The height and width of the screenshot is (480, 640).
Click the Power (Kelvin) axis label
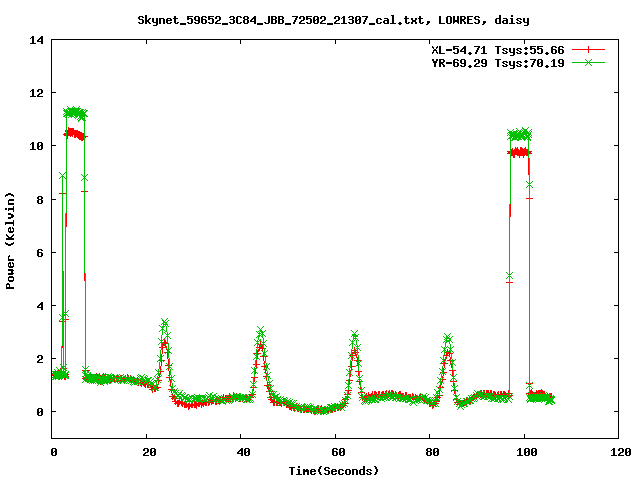tap(10, 241)
